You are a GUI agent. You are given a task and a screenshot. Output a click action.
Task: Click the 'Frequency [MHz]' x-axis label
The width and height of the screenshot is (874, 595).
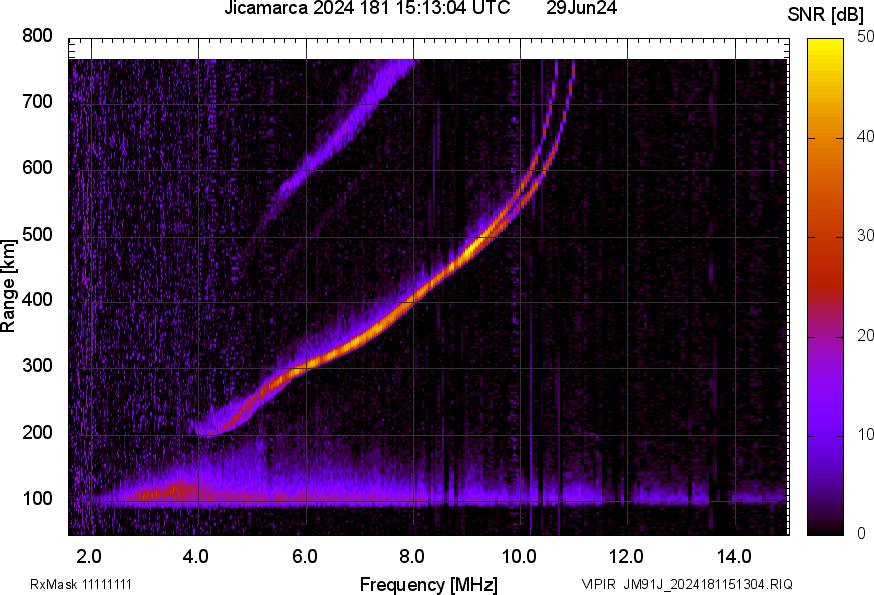429,585
